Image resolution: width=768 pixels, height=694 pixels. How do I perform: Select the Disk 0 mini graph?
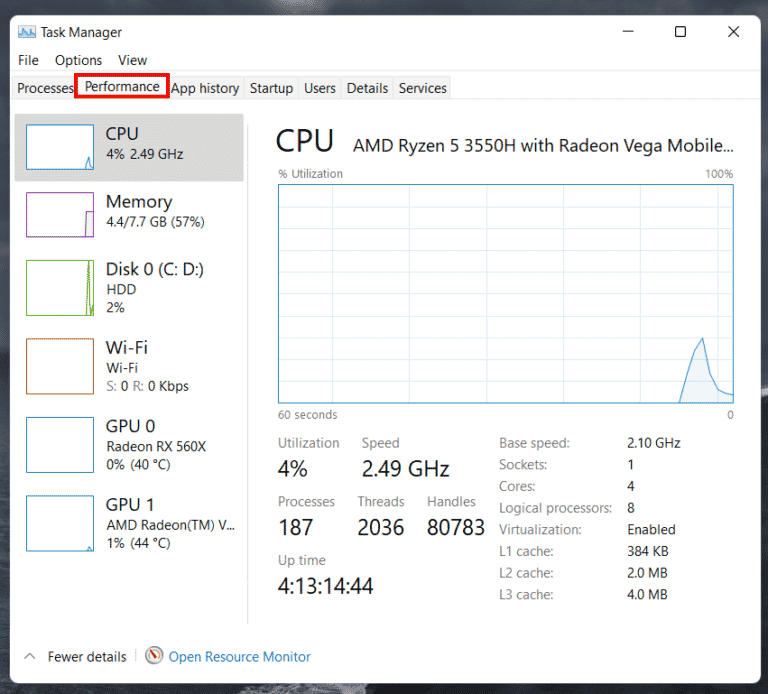pyautogui.click(x=60, y=288)
